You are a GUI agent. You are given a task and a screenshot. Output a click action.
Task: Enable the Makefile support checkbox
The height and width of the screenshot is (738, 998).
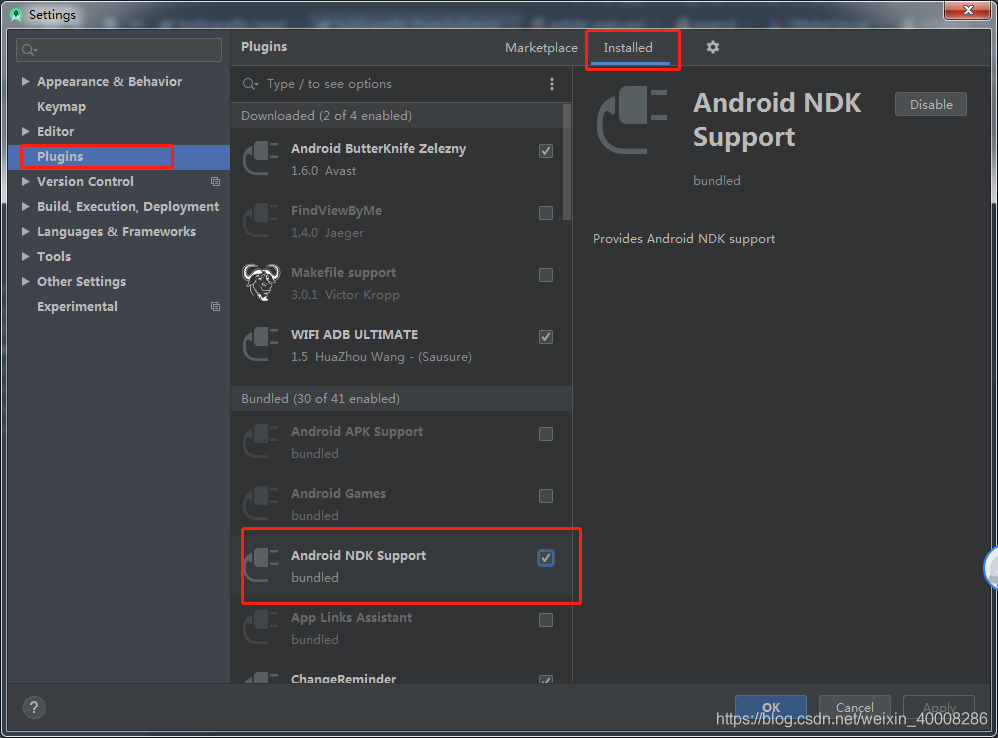pos(545,275)
